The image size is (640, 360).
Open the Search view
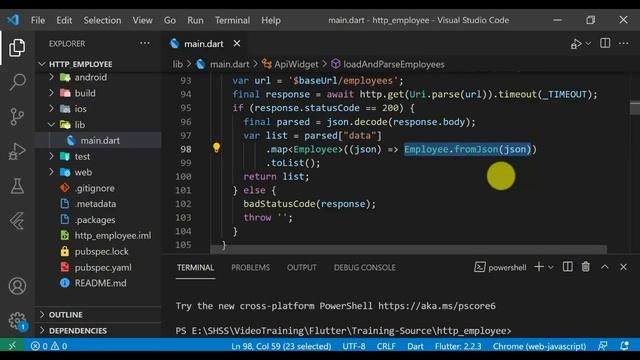coord(17,82)
